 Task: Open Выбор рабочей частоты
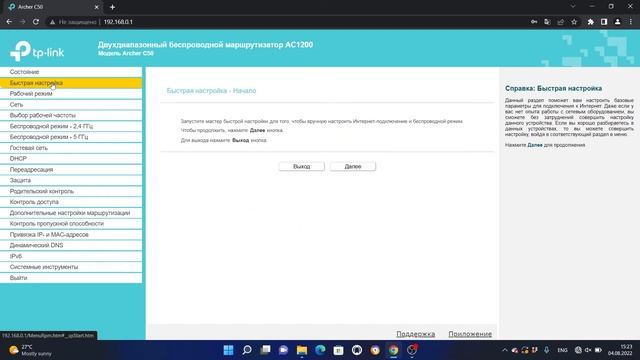tap(71, 115)
